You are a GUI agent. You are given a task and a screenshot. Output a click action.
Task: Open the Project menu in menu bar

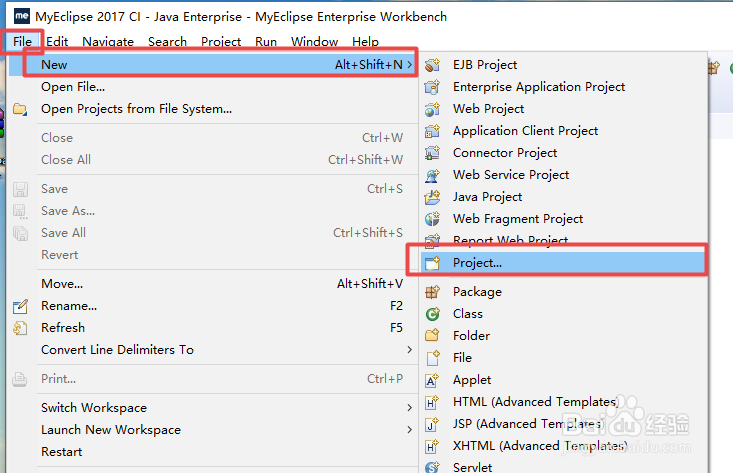(x=221, y=42)
